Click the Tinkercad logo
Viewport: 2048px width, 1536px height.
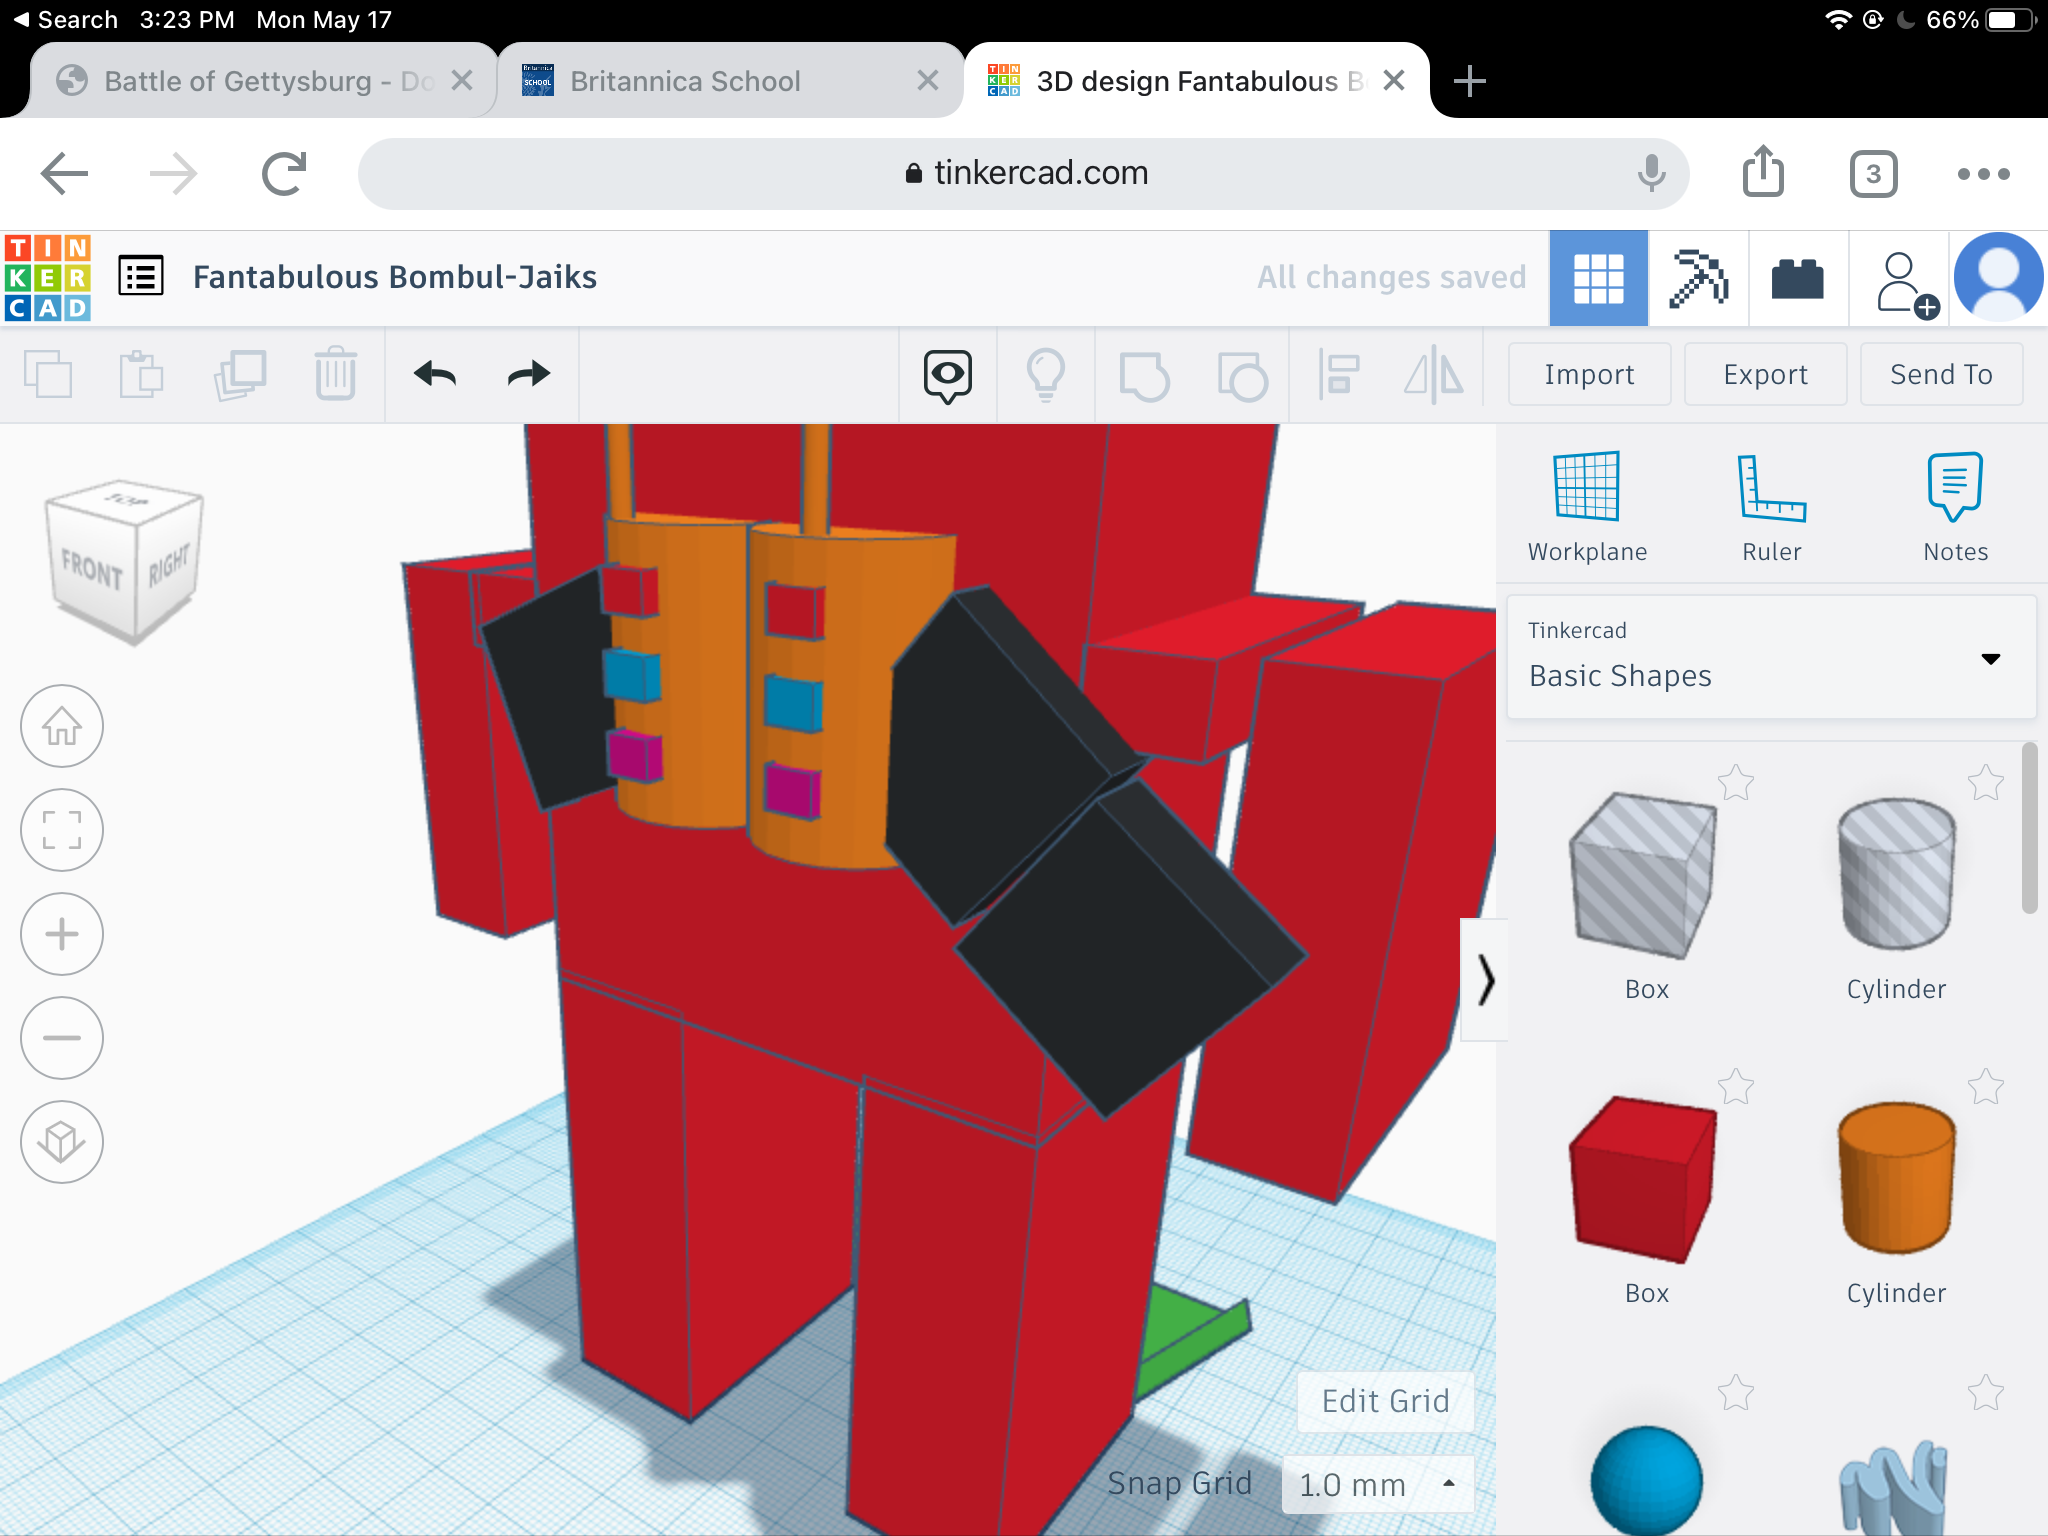click(47, 278)
